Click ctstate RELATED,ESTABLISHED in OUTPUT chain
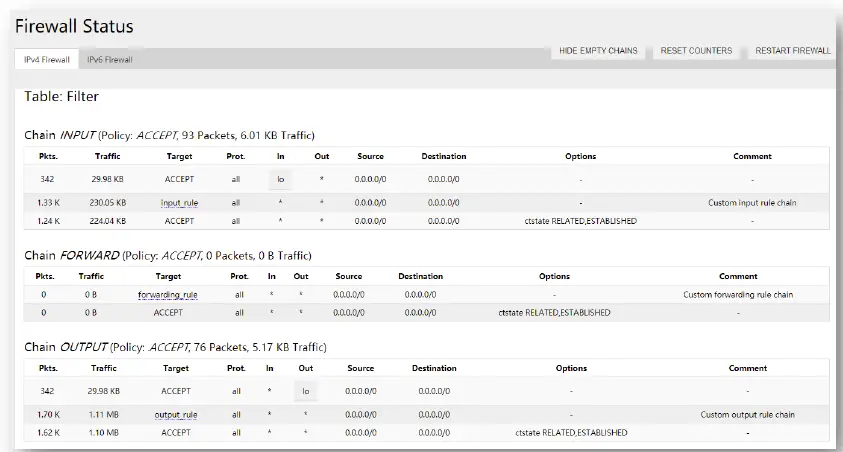This screenshot has height=452, width=843. pyautogui.click(x=571, y=433)
